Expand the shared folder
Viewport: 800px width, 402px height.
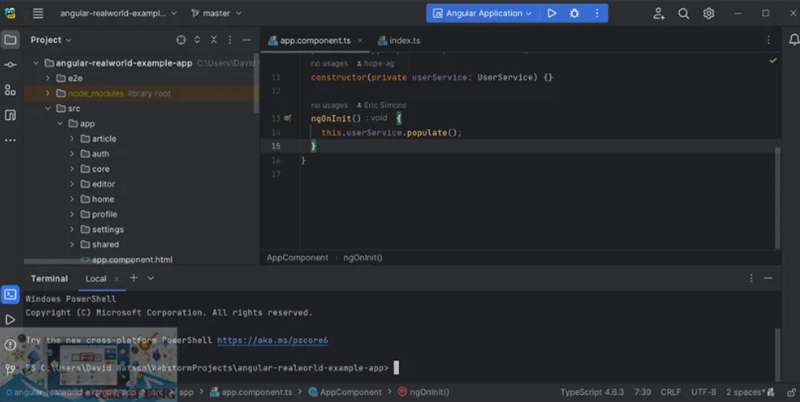pyautogui.click(x=72, y=244)
